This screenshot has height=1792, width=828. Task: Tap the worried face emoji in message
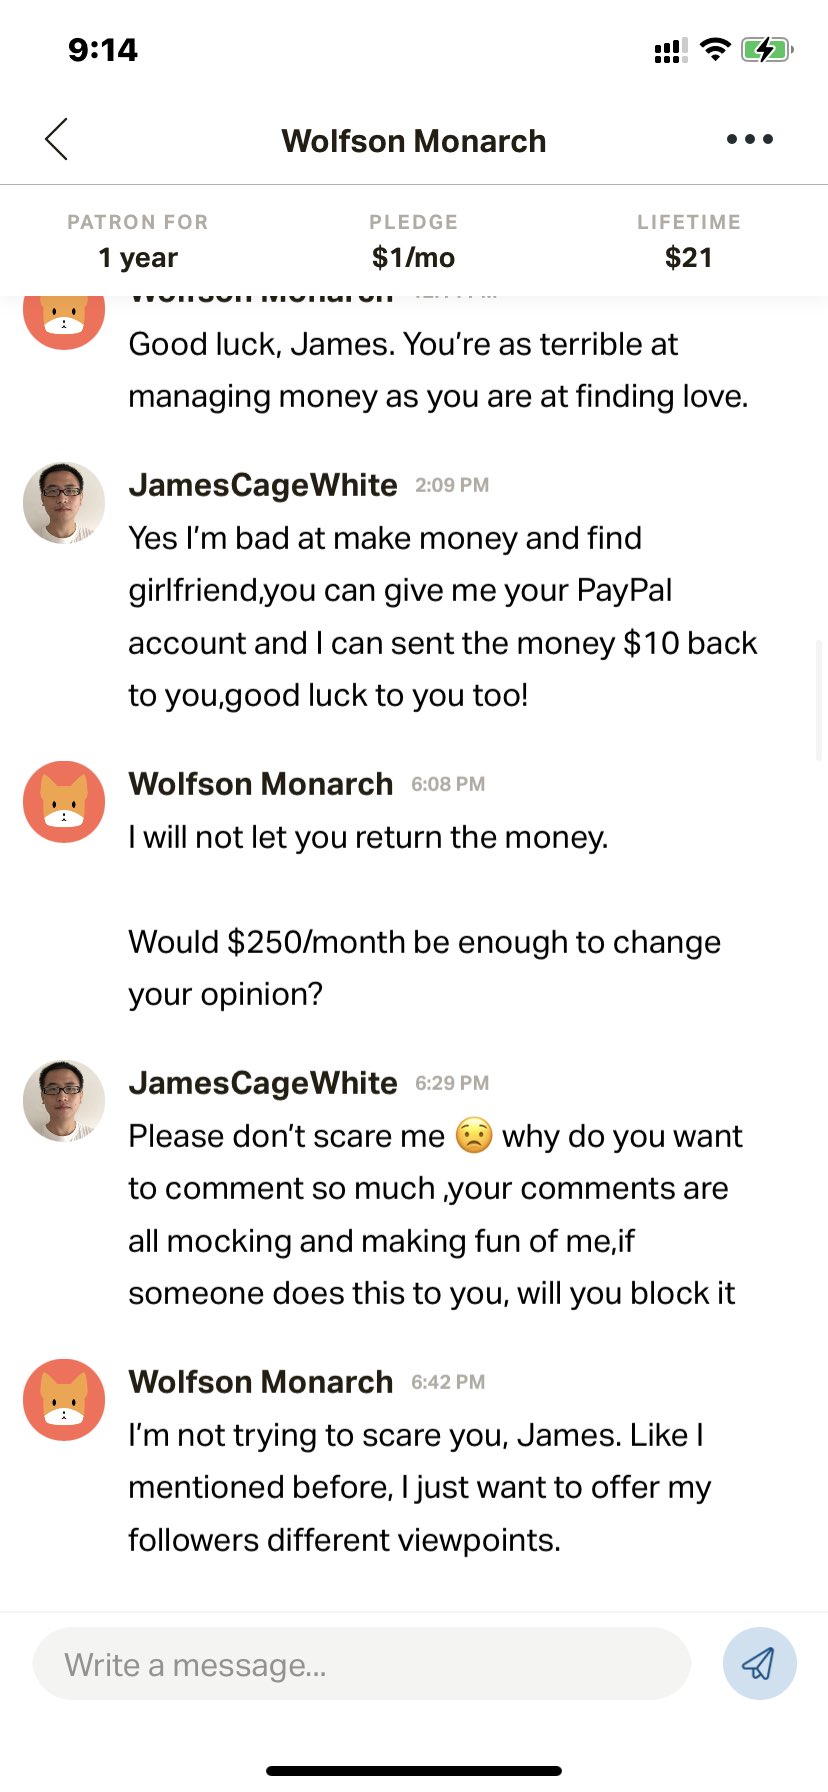pos(474,1136)
